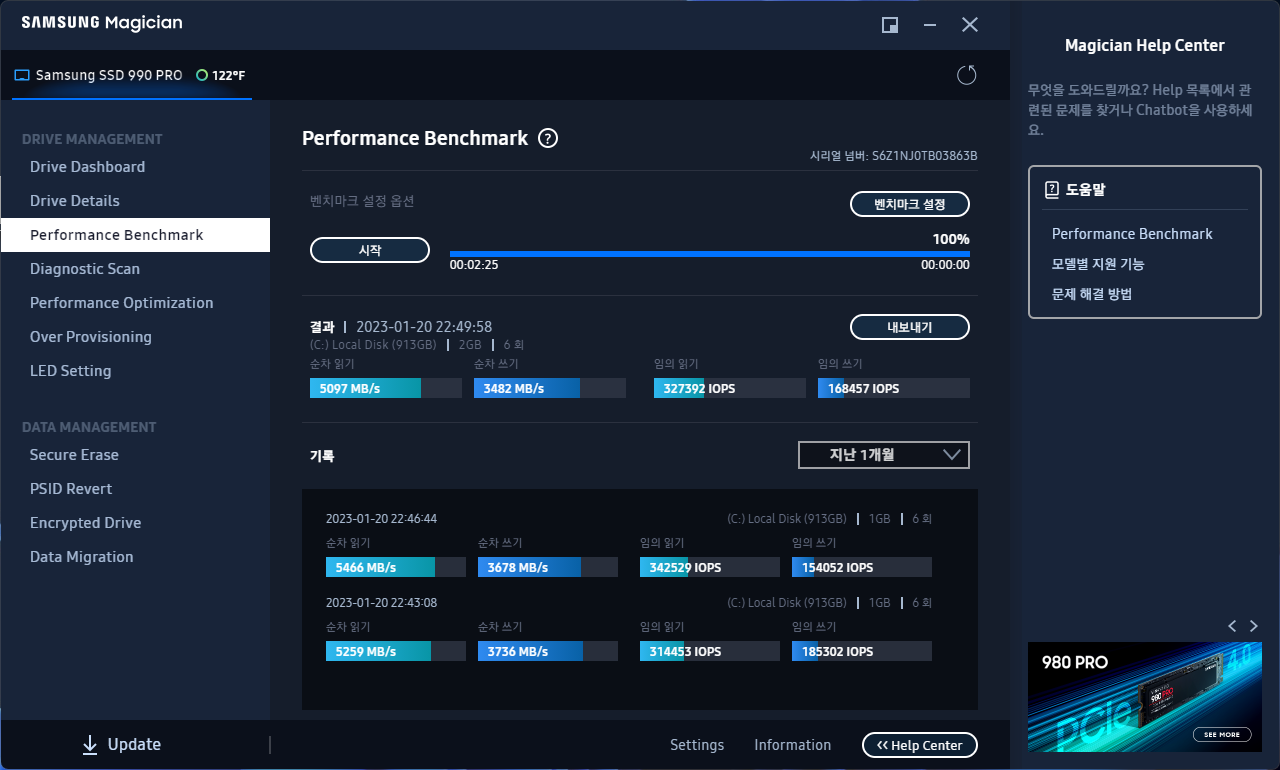Click the 314453 IOPS history value
This screenshot has width=1280, height=770.
(710, 651)
